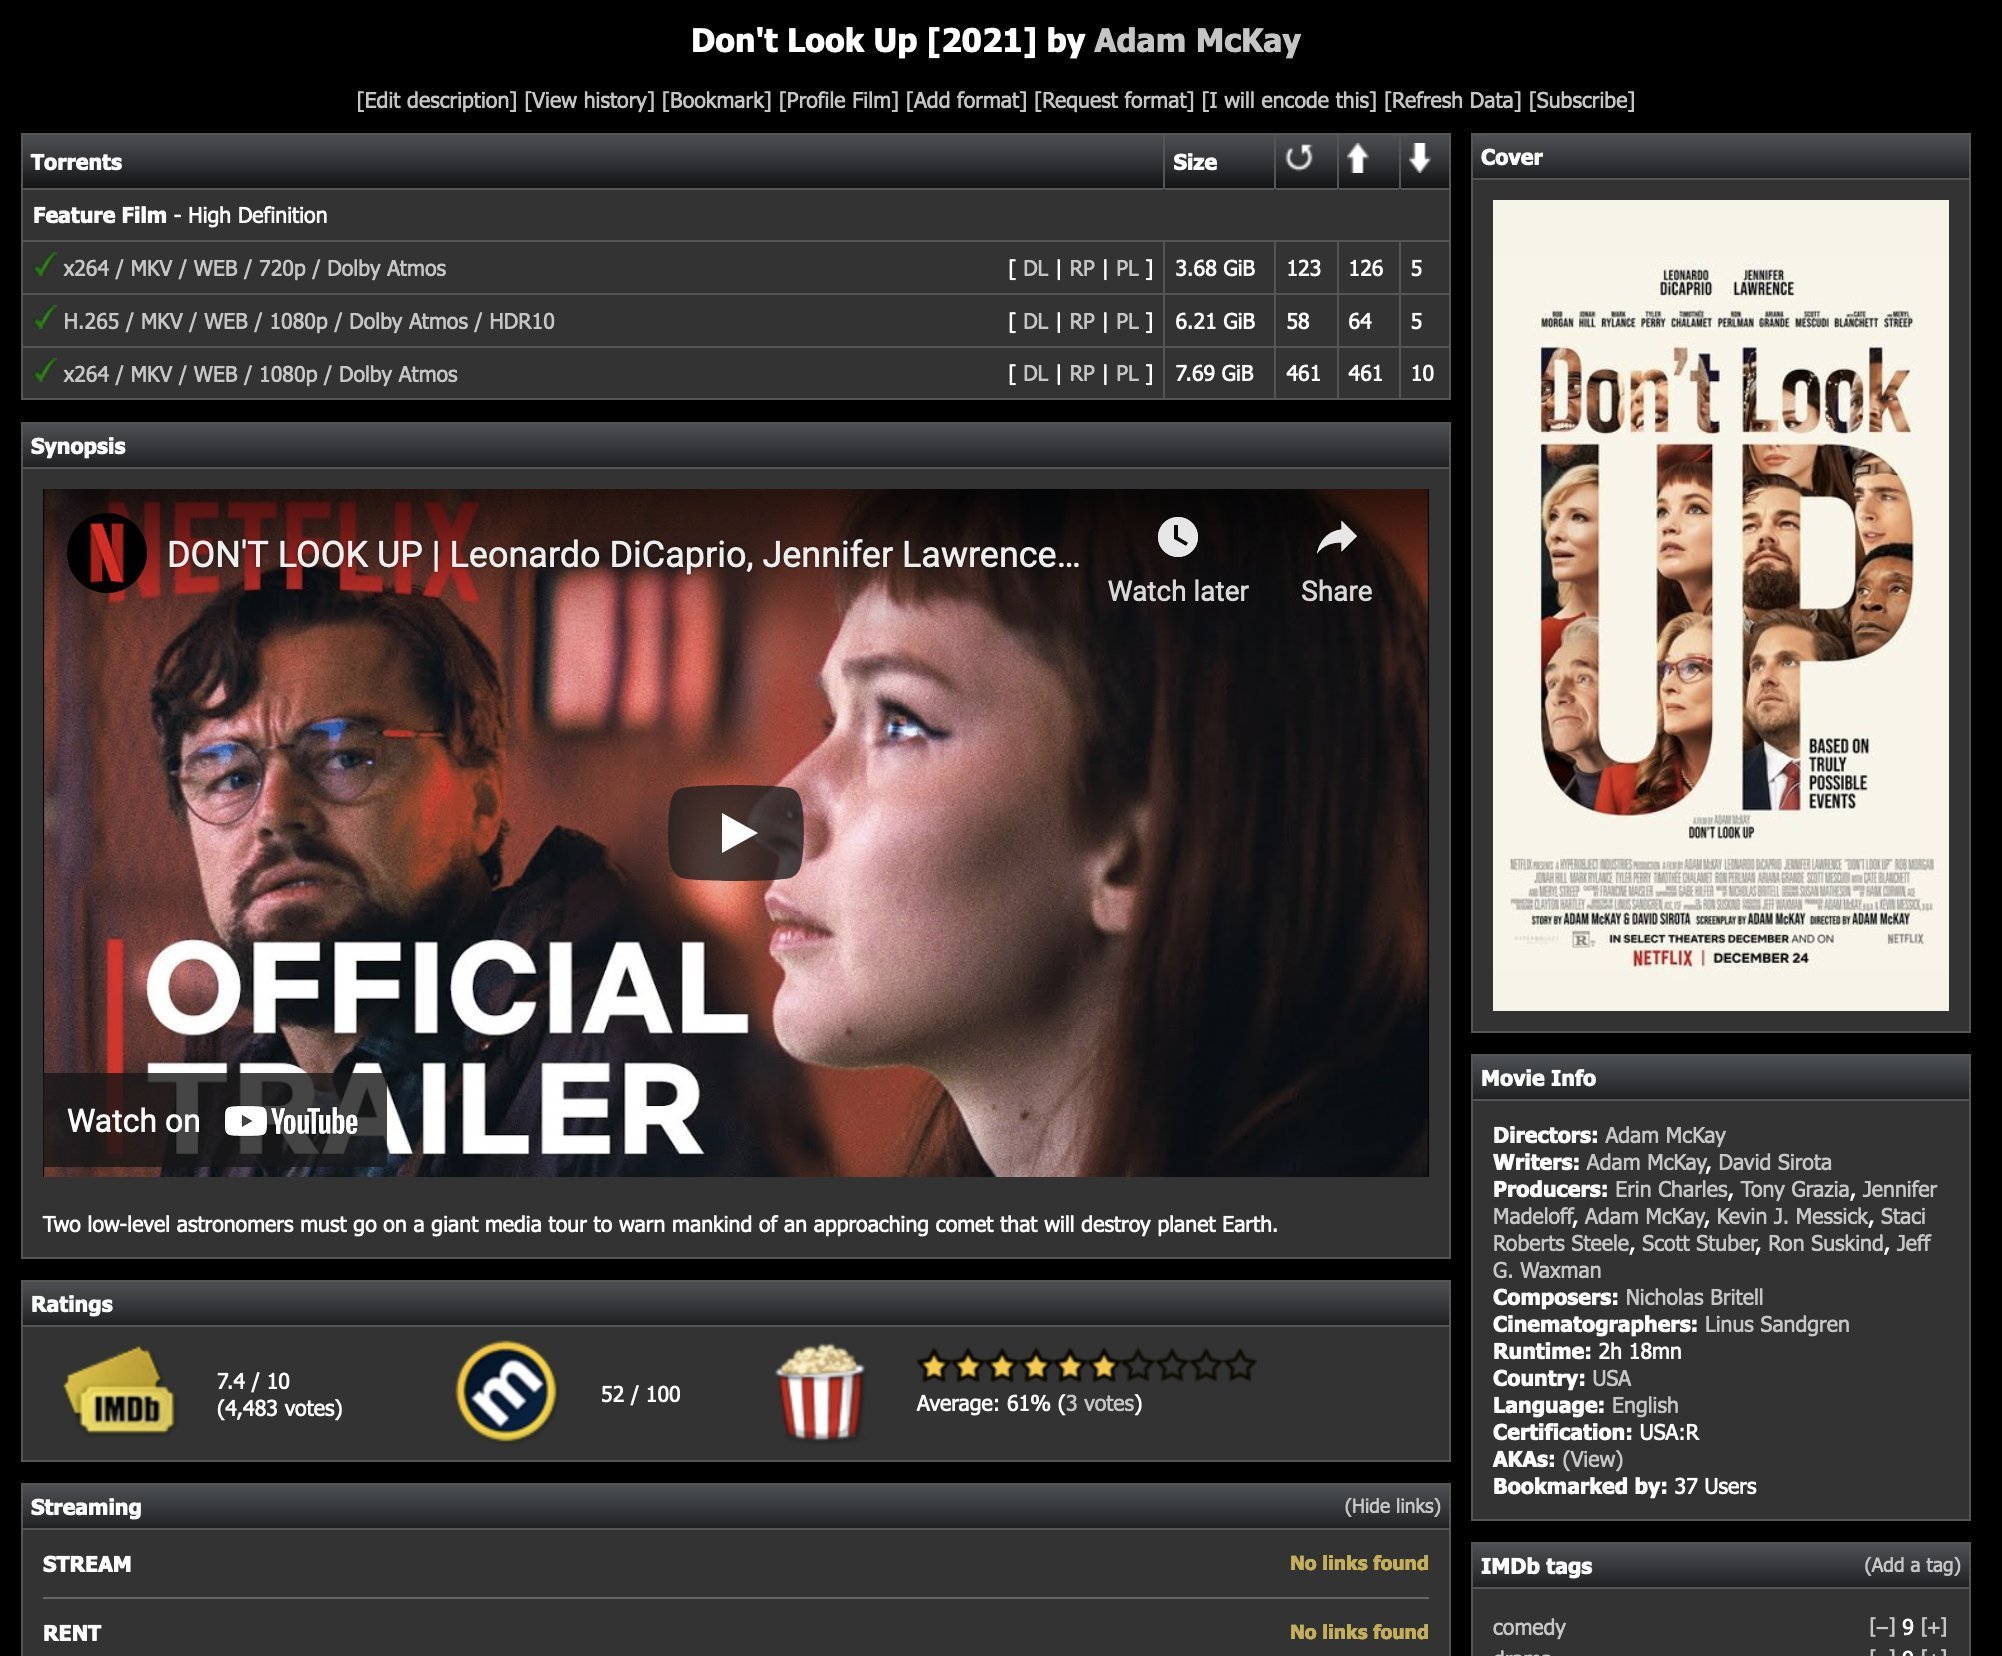This screenshot has width=2002, height=1656.
Task: Open the Don't Look Up cover poster
Action: [1720, 605]
